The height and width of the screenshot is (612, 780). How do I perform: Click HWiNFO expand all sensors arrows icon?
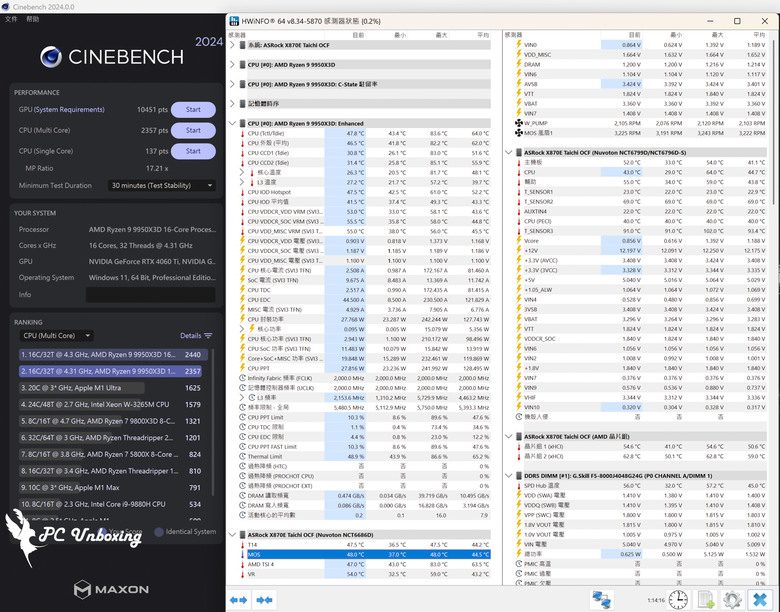point(239,600)
